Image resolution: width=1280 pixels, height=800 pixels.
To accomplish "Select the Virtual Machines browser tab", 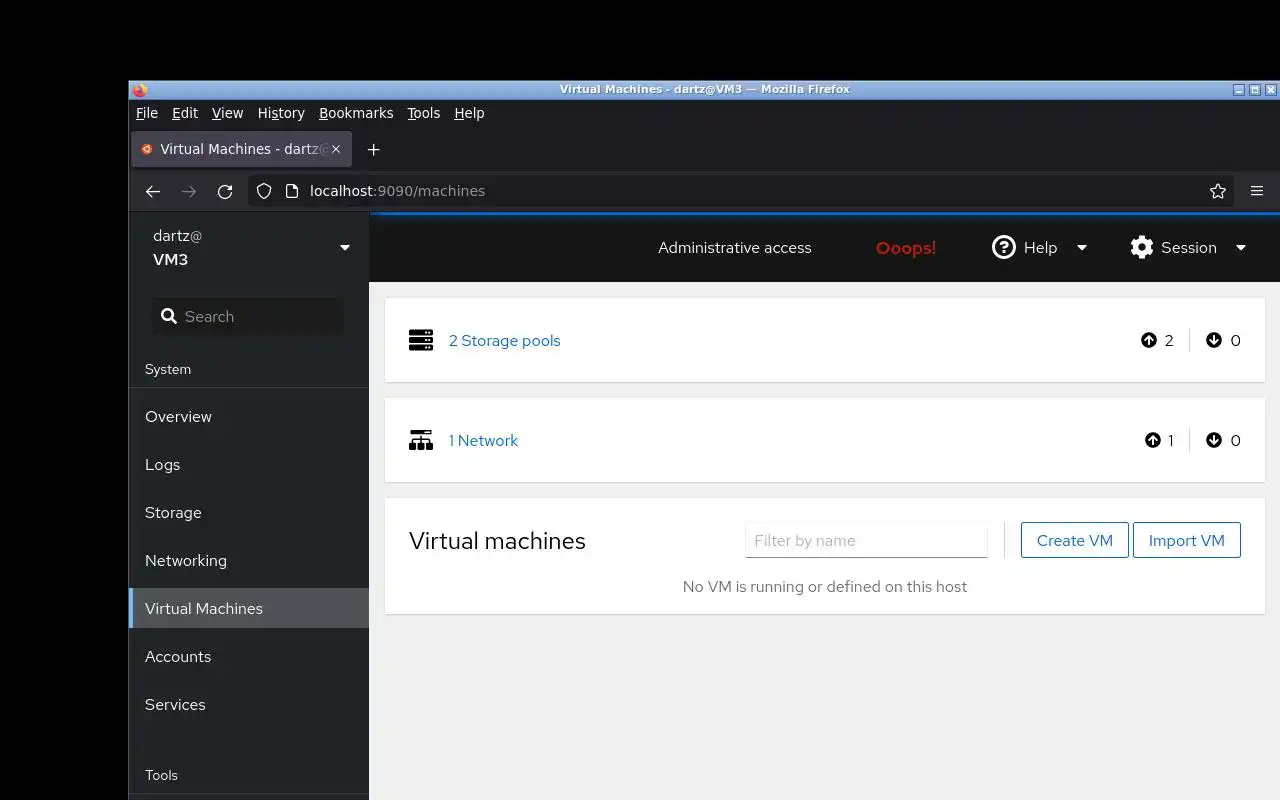I will (240, 149).
